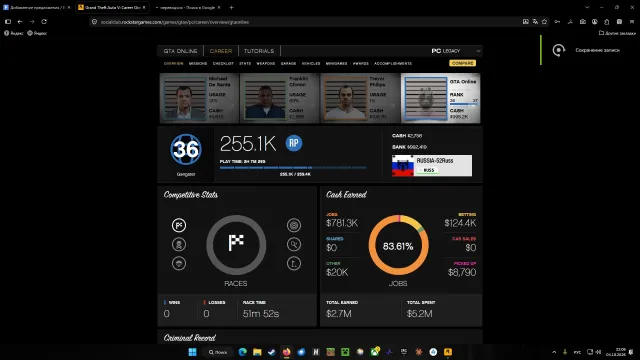Screen dimensions: 640x360
Task: Open Xbox app from taskbar
Action: (x=375, y=352)
